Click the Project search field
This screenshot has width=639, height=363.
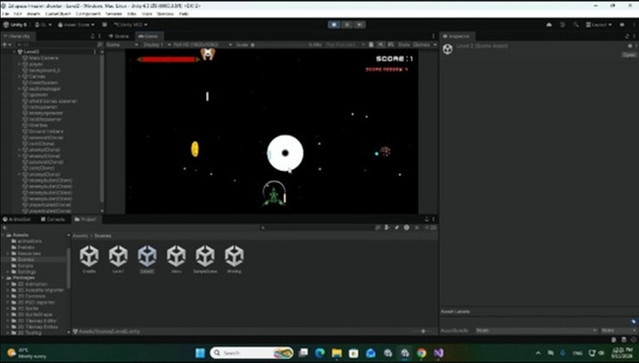pos(317,228)
